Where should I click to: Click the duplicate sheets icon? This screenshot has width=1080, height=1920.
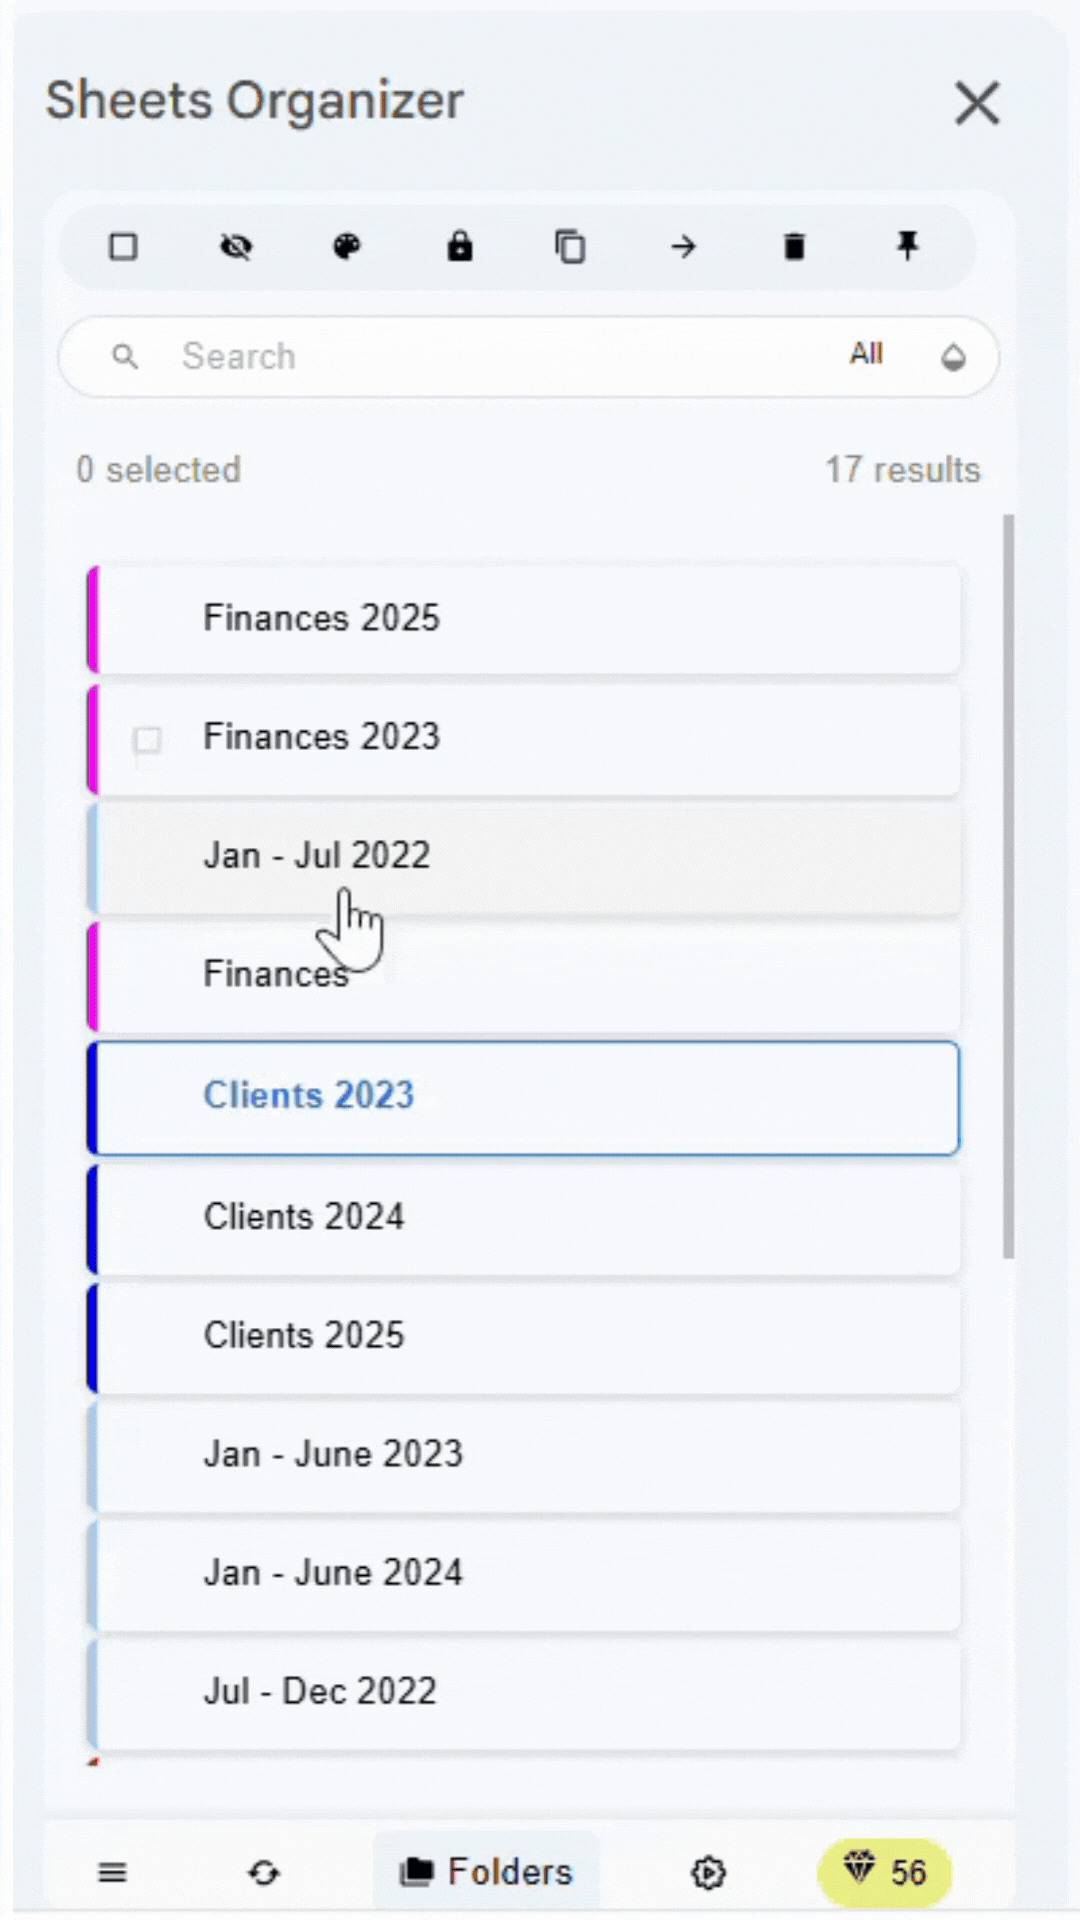tap(570, 246)
